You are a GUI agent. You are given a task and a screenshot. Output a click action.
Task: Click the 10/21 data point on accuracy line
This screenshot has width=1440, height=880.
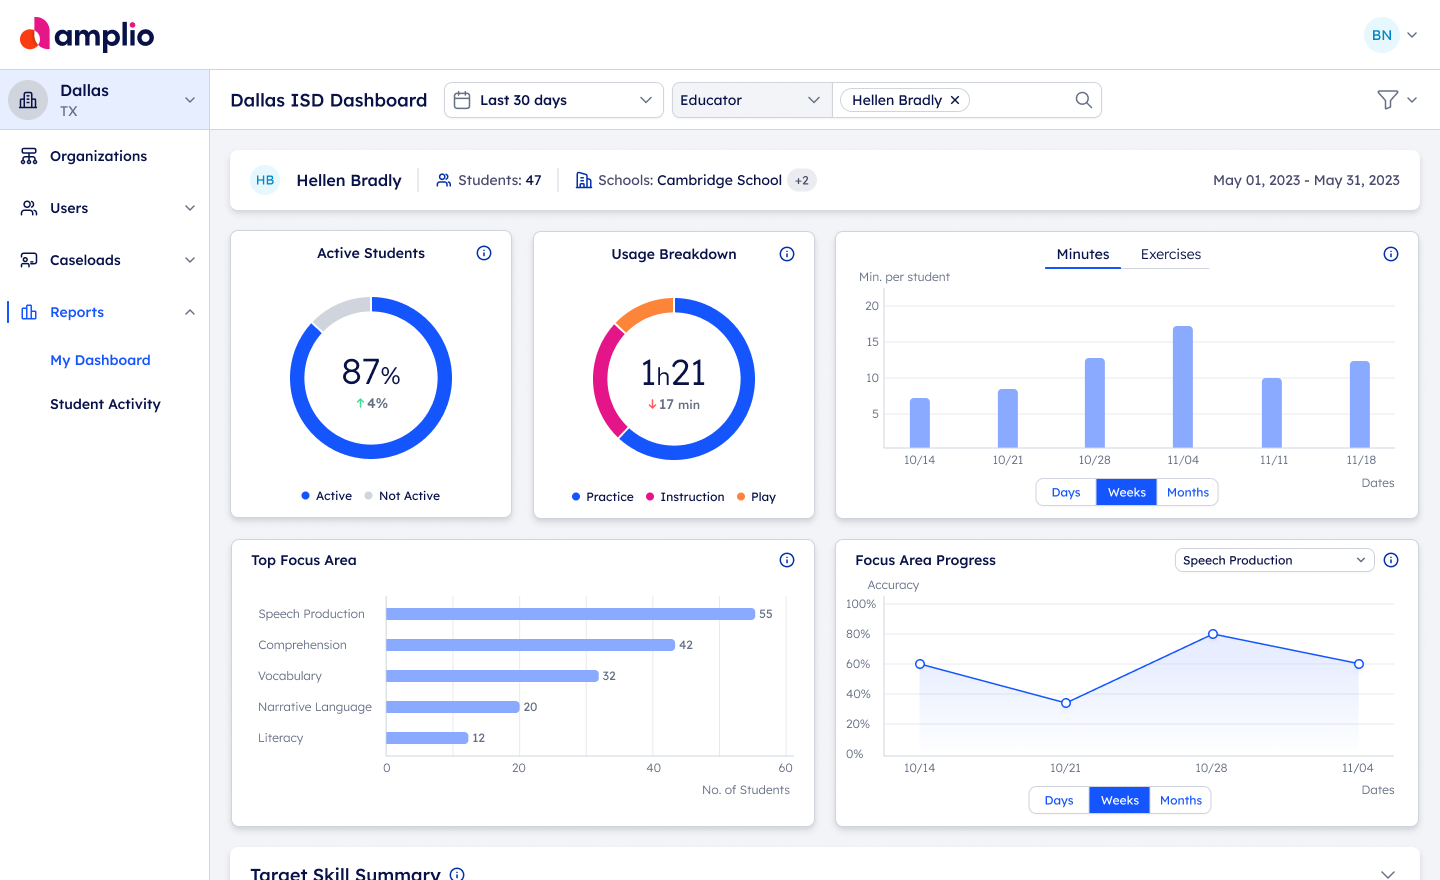tap(1066, 703)
